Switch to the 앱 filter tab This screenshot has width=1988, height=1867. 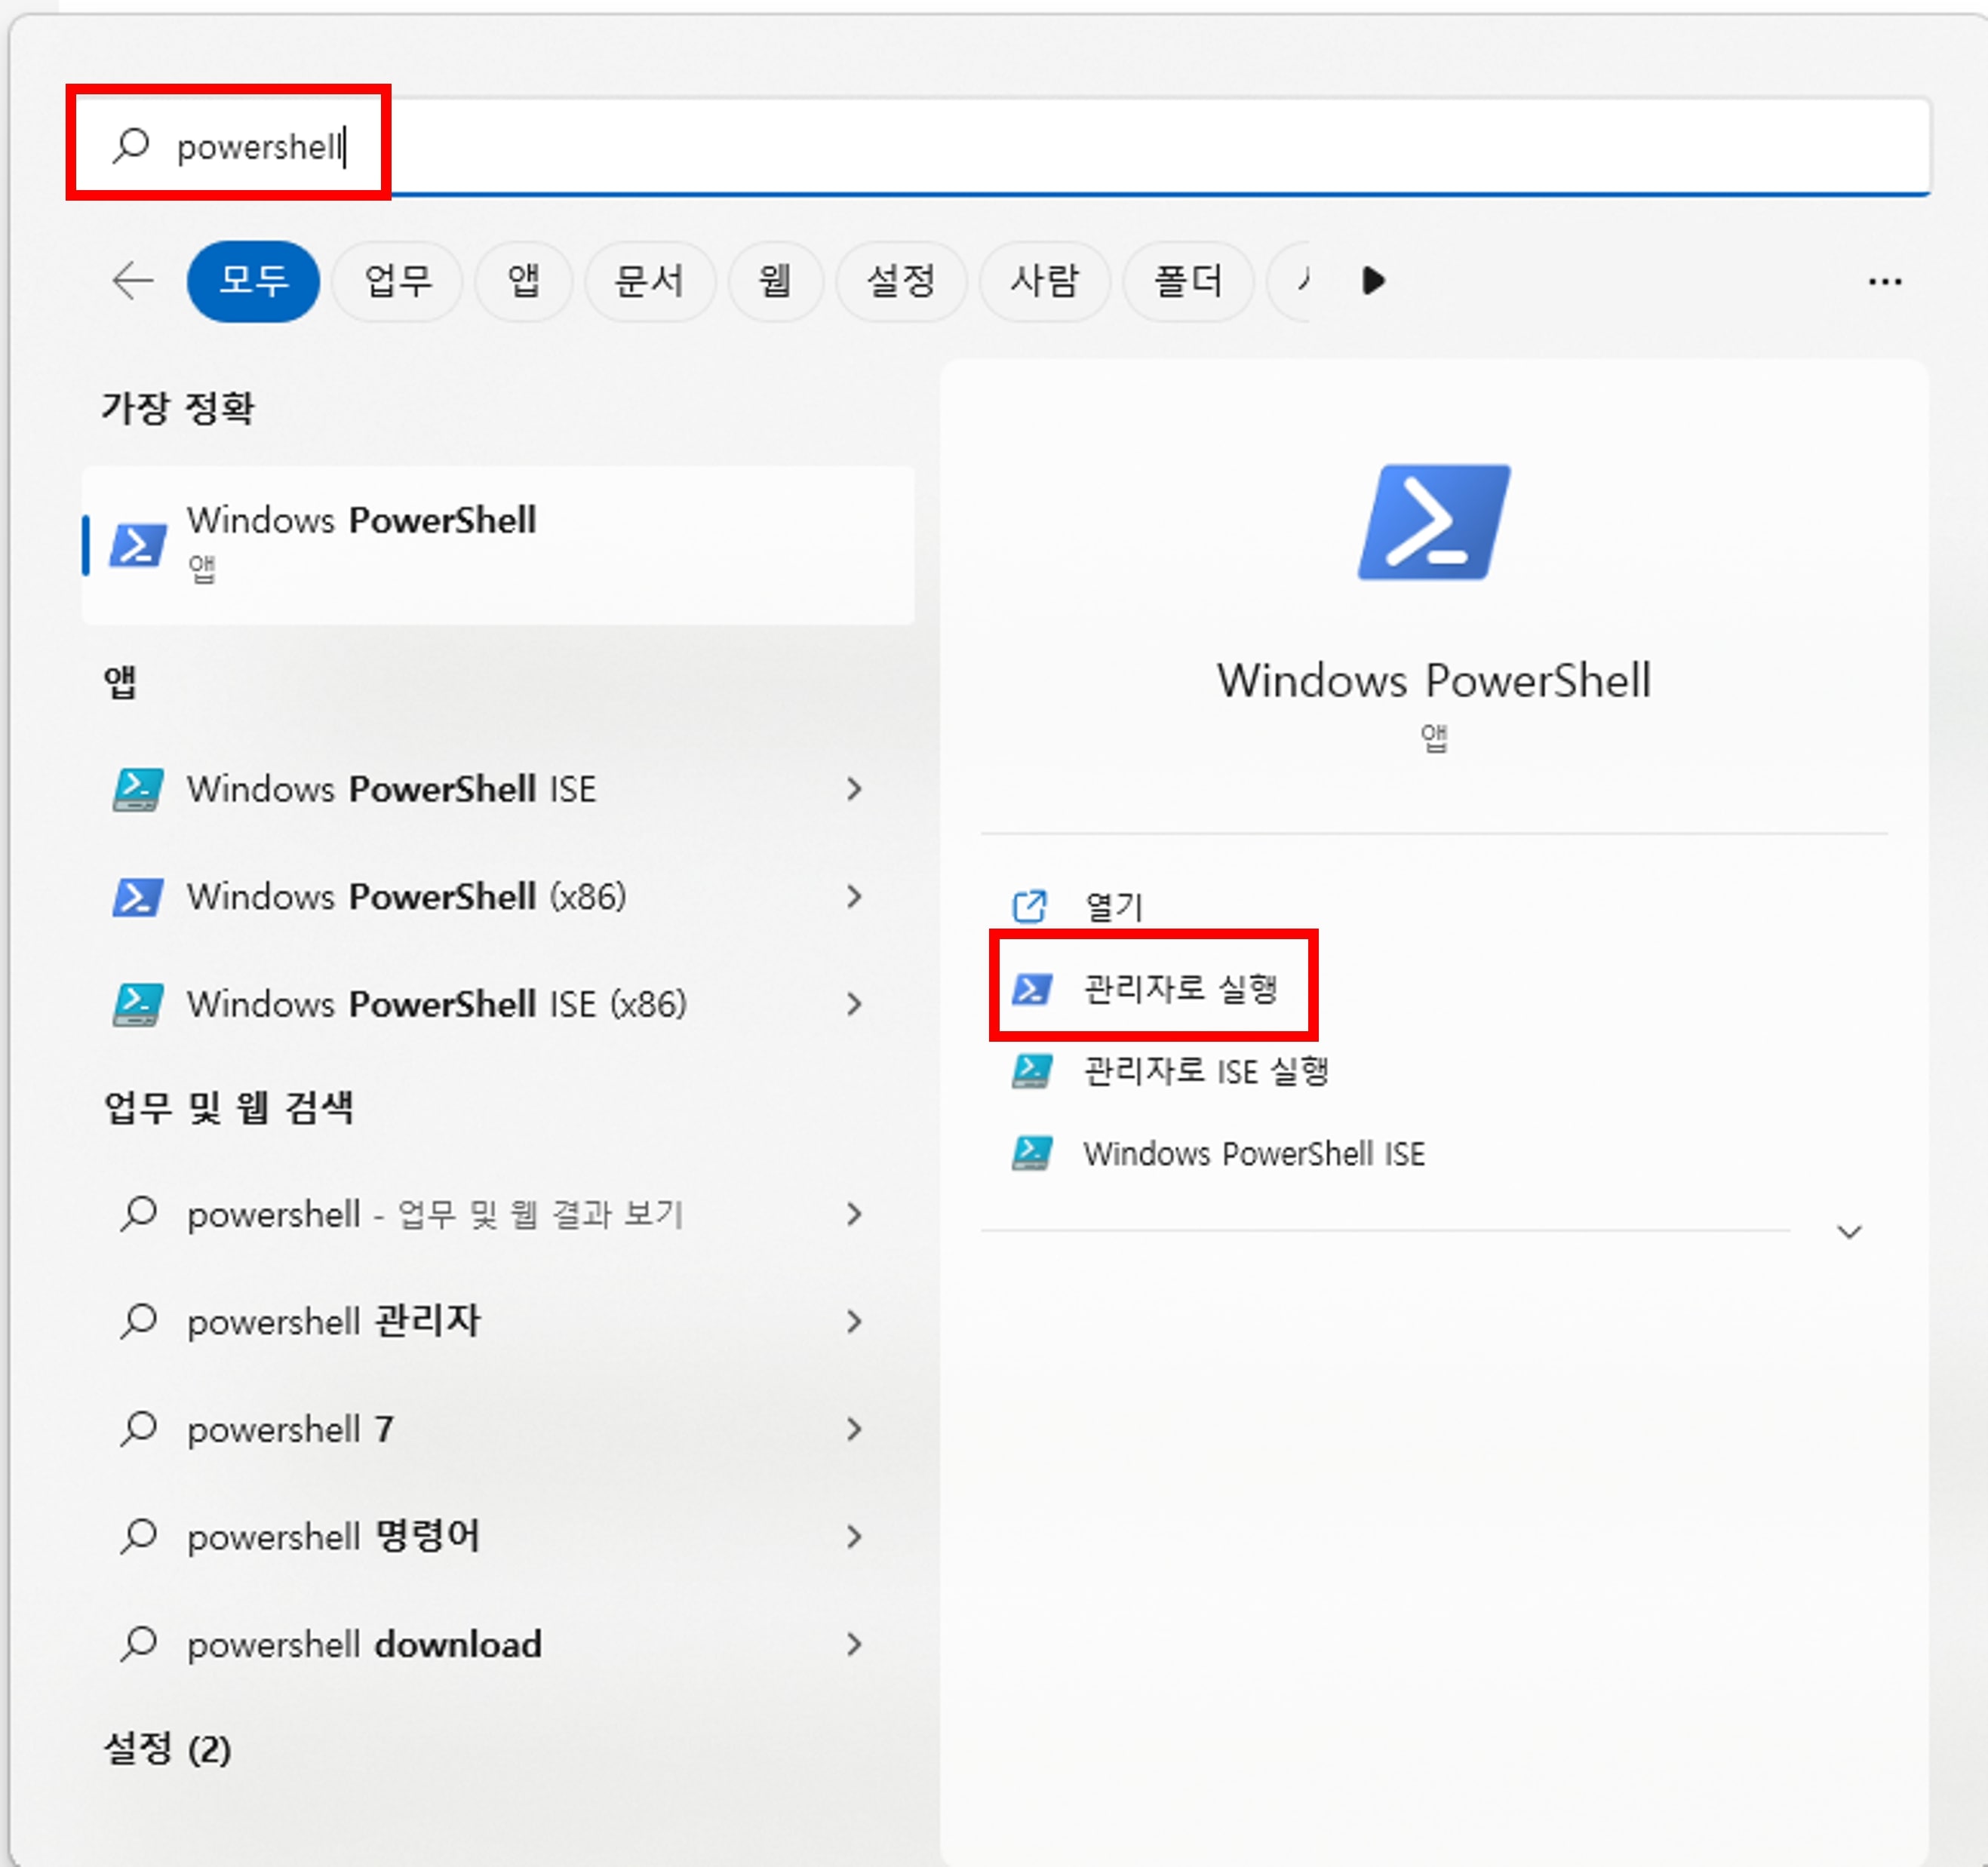[x=523, y=281]
